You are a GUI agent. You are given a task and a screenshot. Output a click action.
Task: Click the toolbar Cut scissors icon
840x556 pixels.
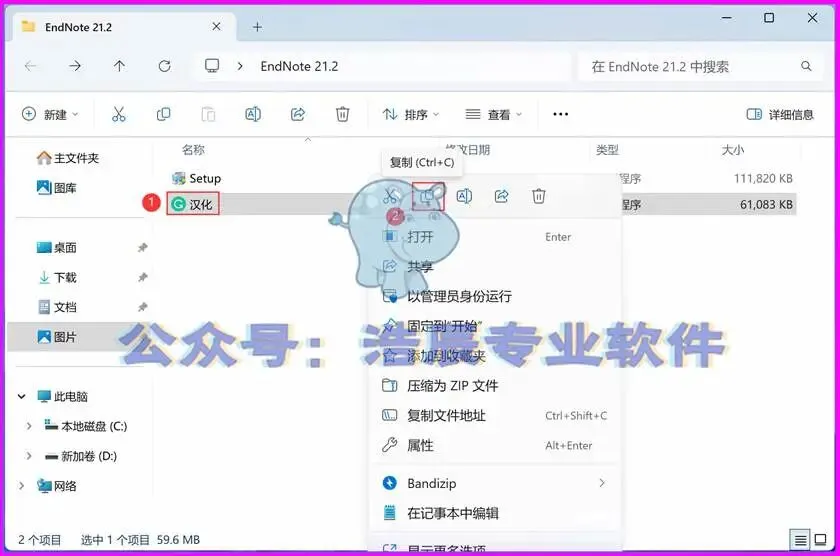click(x=118, y=114)
